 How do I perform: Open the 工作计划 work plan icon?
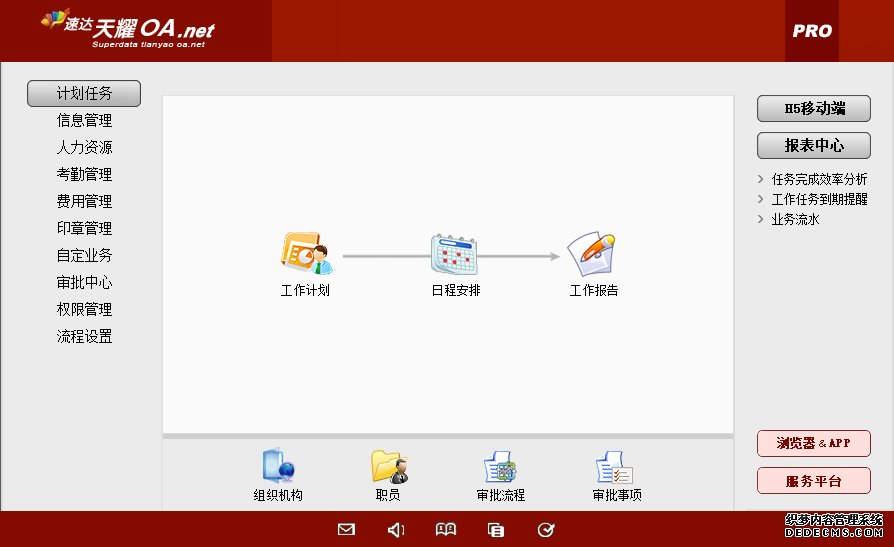[305, 255]
